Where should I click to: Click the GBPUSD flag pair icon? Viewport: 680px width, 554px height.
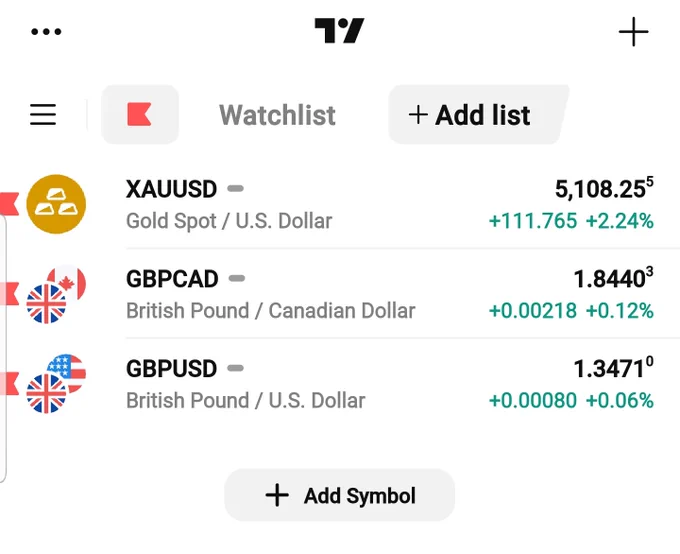[56, 384]
